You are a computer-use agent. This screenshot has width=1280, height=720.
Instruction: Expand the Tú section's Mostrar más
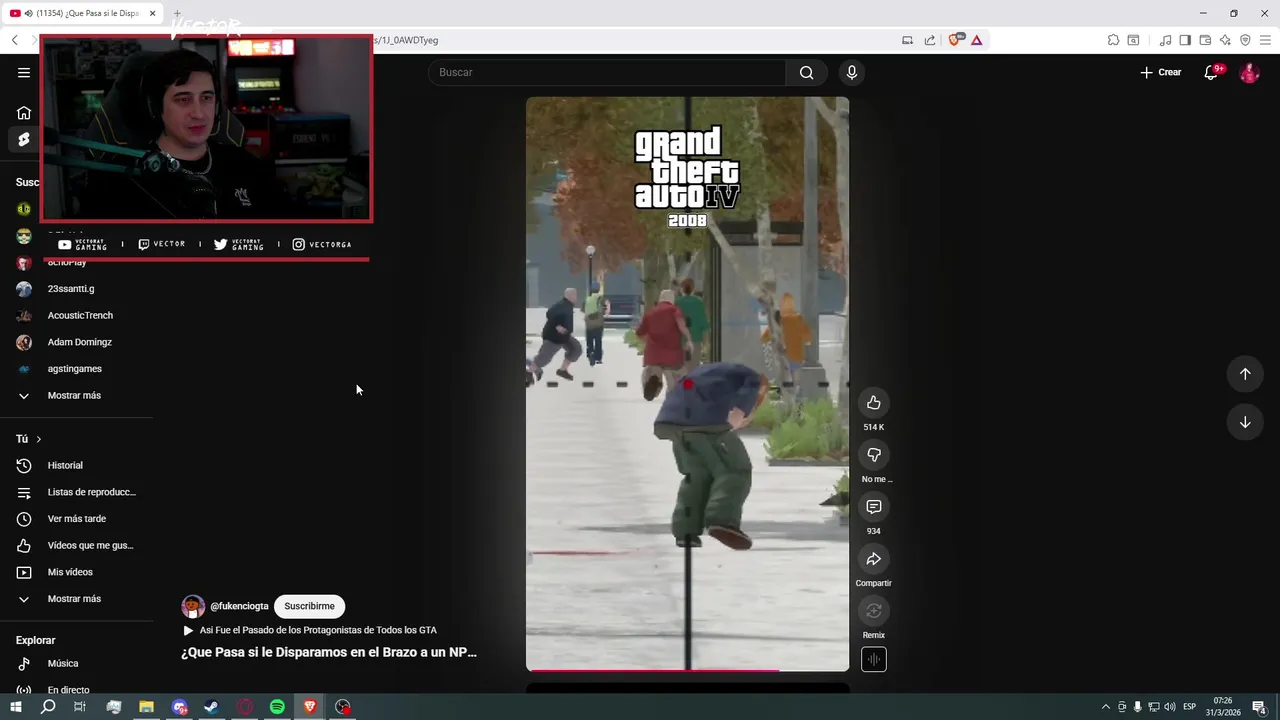click(76, 599)
